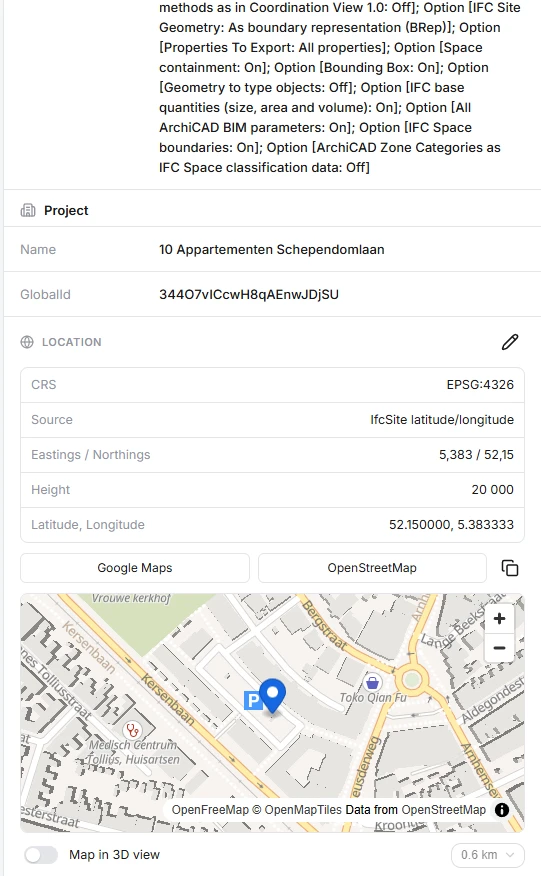Open map attribution info icon

pyautogui.click(x=502, y=810)
